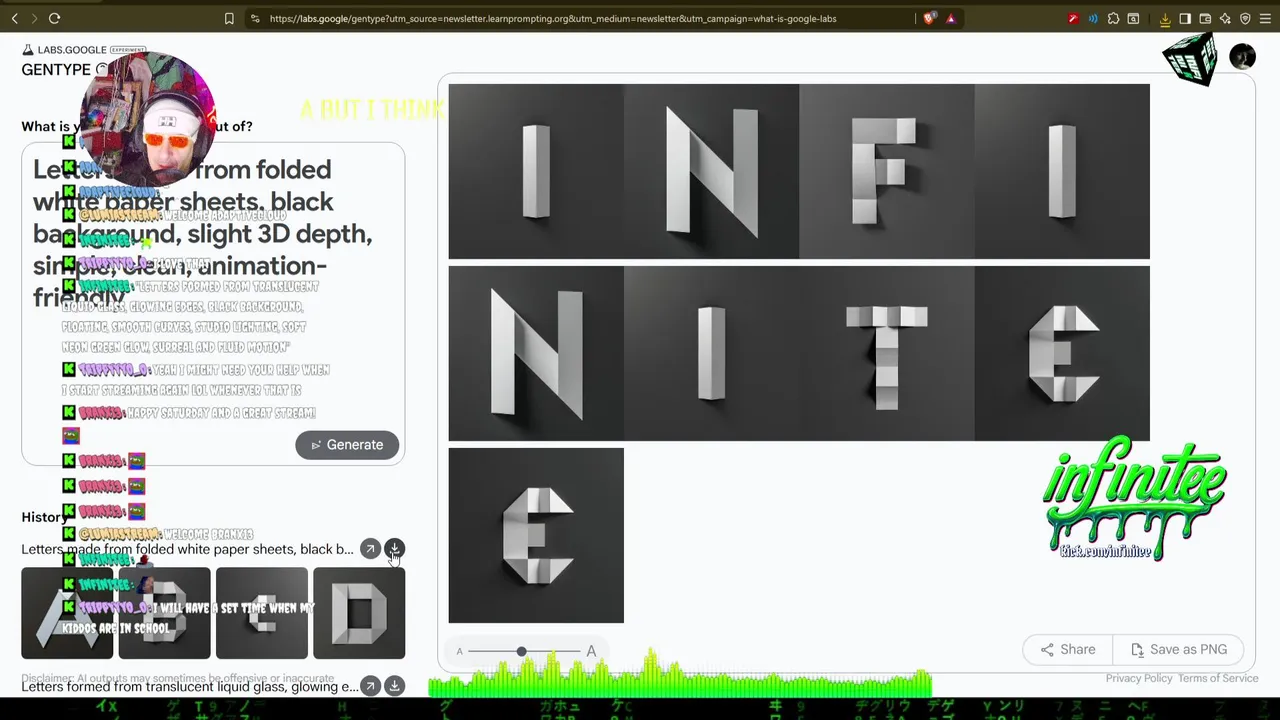1280x720 pixels.
Task: Click the 'Letters formed from translucent liquid glass' history text
Action: click(189, 686)
